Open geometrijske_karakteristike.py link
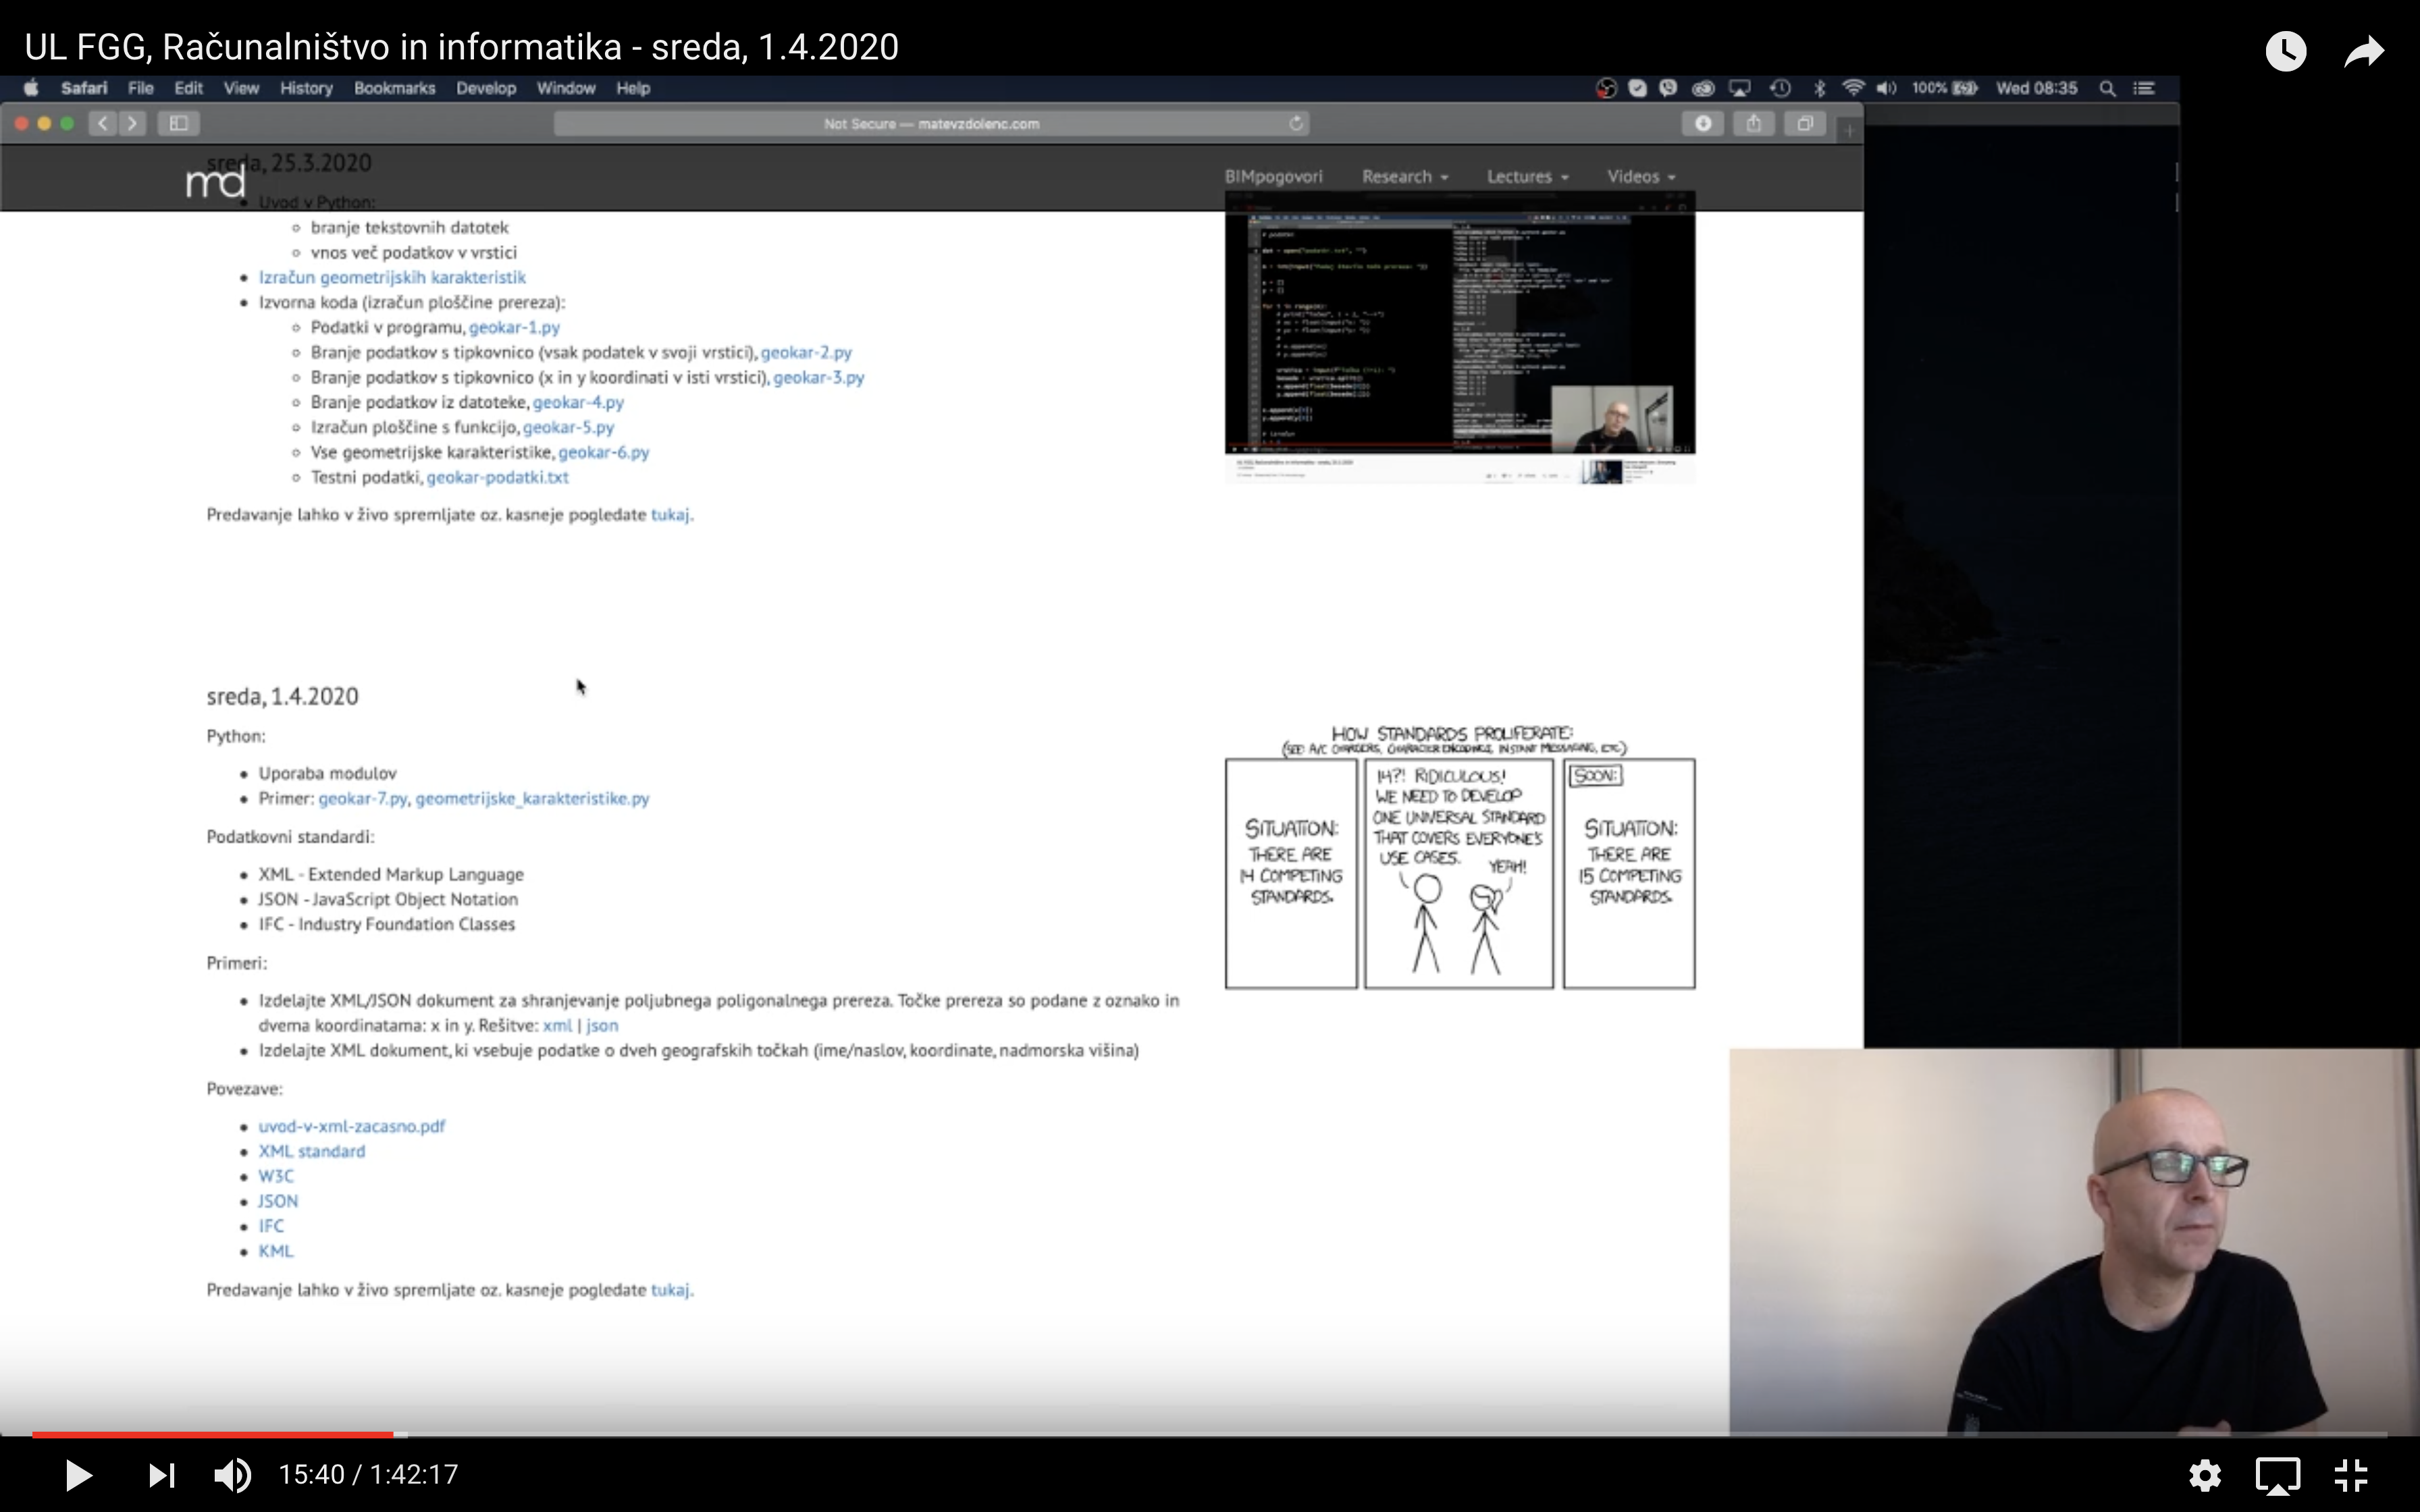2420x1512 pixels. point(532,798)
